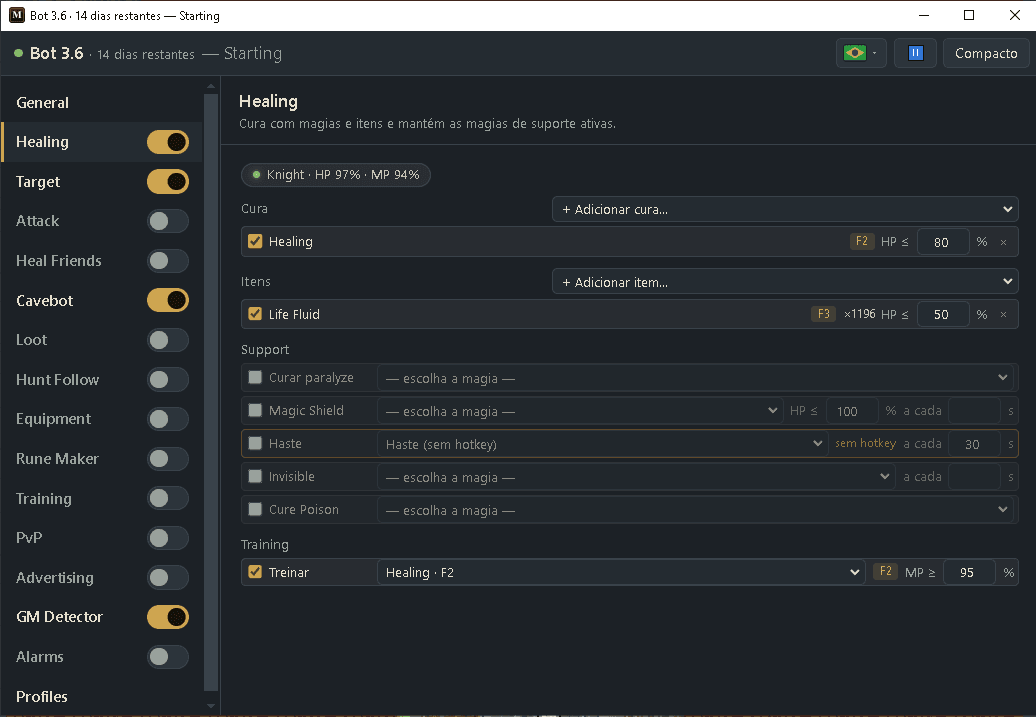
Task: Uncheck the Life Fluid checkbox
Action: (x=255, y=314)
